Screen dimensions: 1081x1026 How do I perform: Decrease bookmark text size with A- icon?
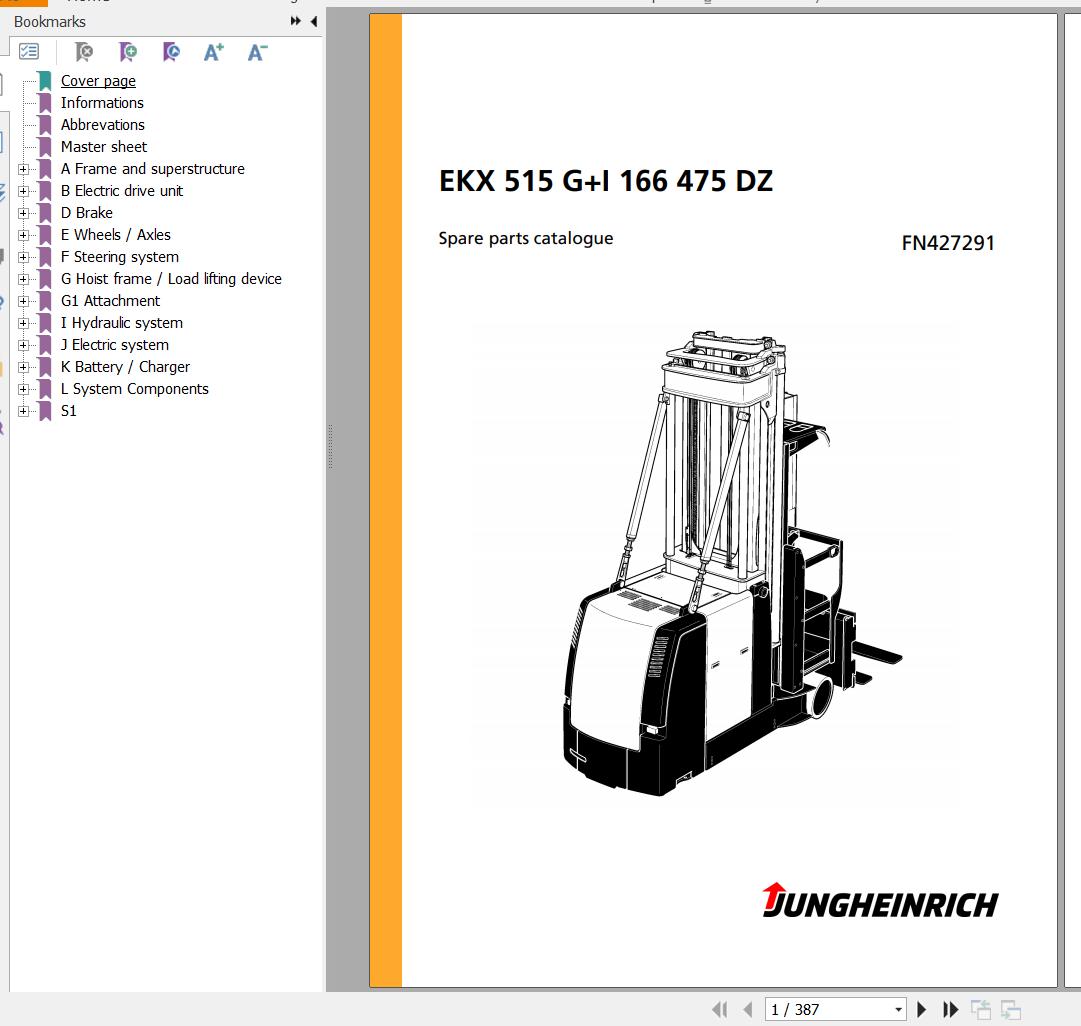(x=257, y=52)
